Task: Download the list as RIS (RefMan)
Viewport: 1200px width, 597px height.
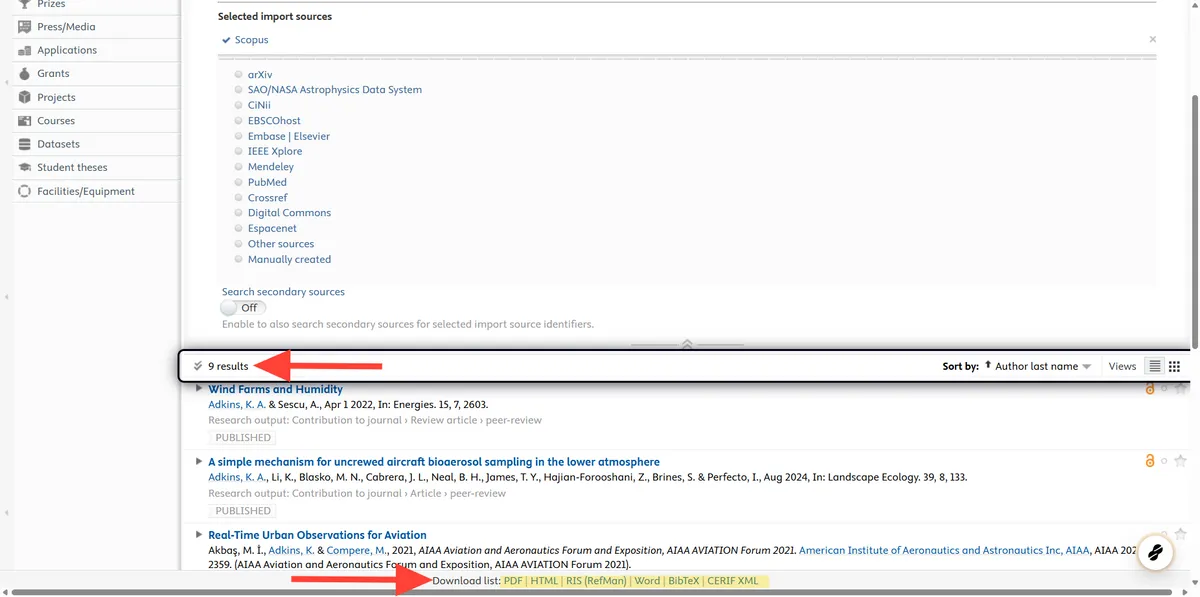Action: pyautogui.click(x=596, y=581)
